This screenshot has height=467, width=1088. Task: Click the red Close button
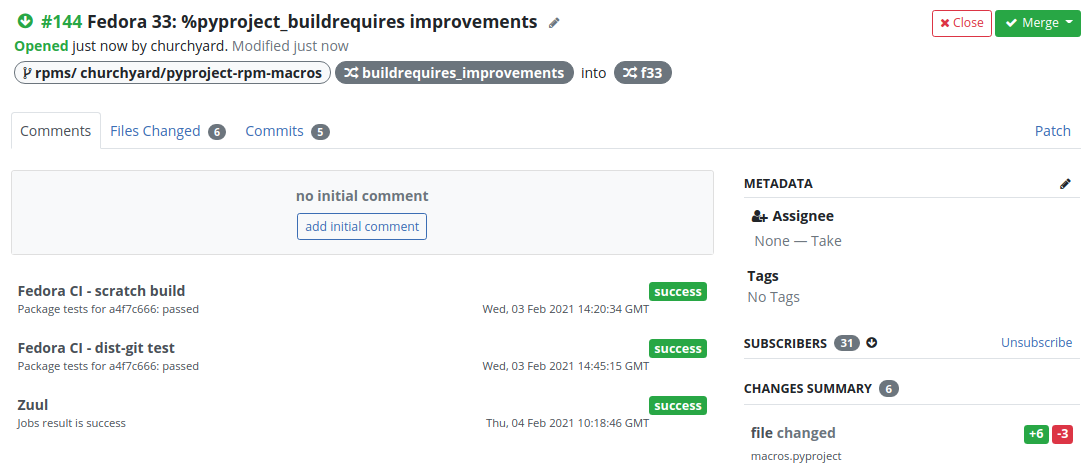(962, 23)
